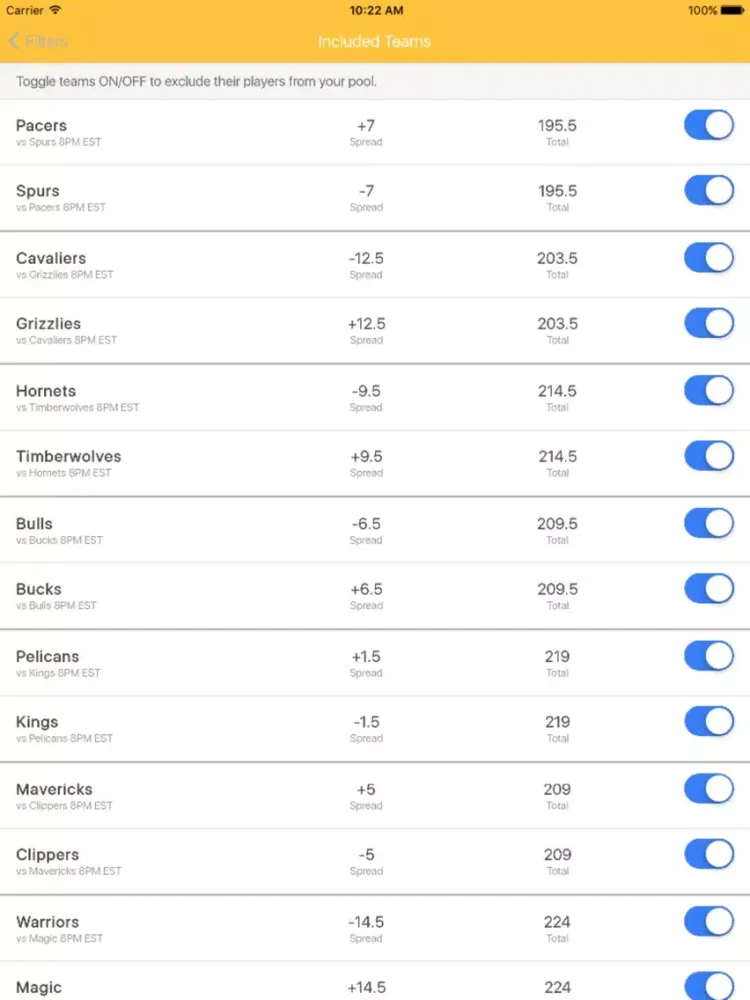Switch off Mavericks toggle
Screen dimensions: 750x1000
(709, 789)
